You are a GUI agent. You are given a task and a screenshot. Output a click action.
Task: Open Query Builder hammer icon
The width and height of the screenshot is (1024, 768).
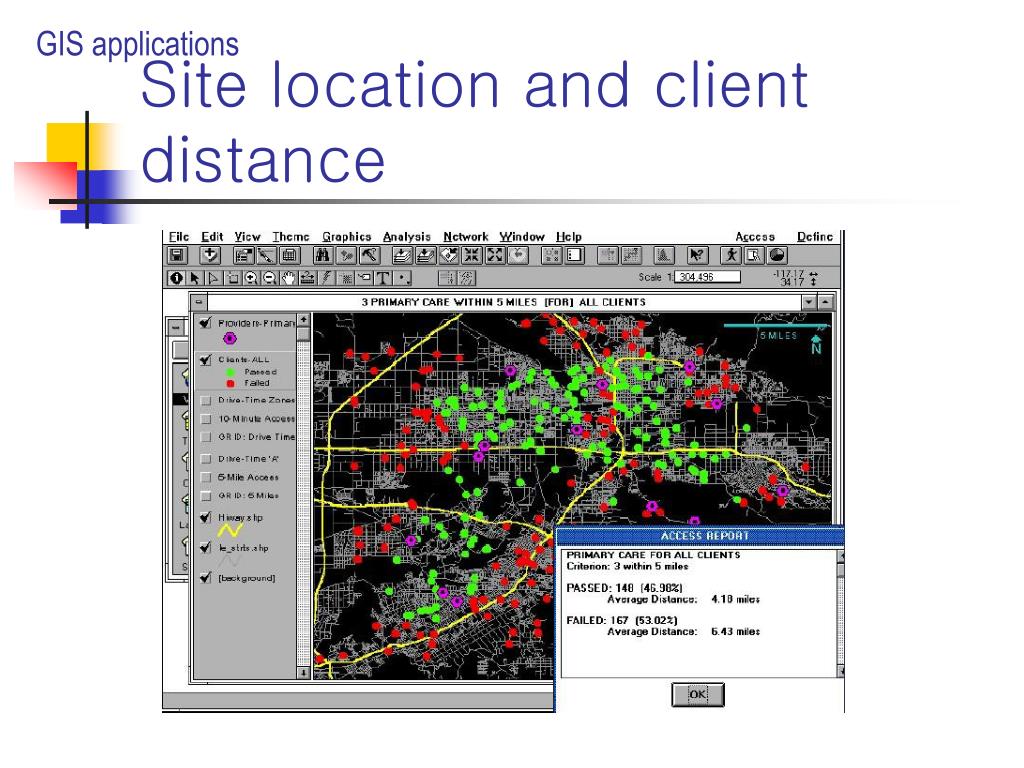370,255
